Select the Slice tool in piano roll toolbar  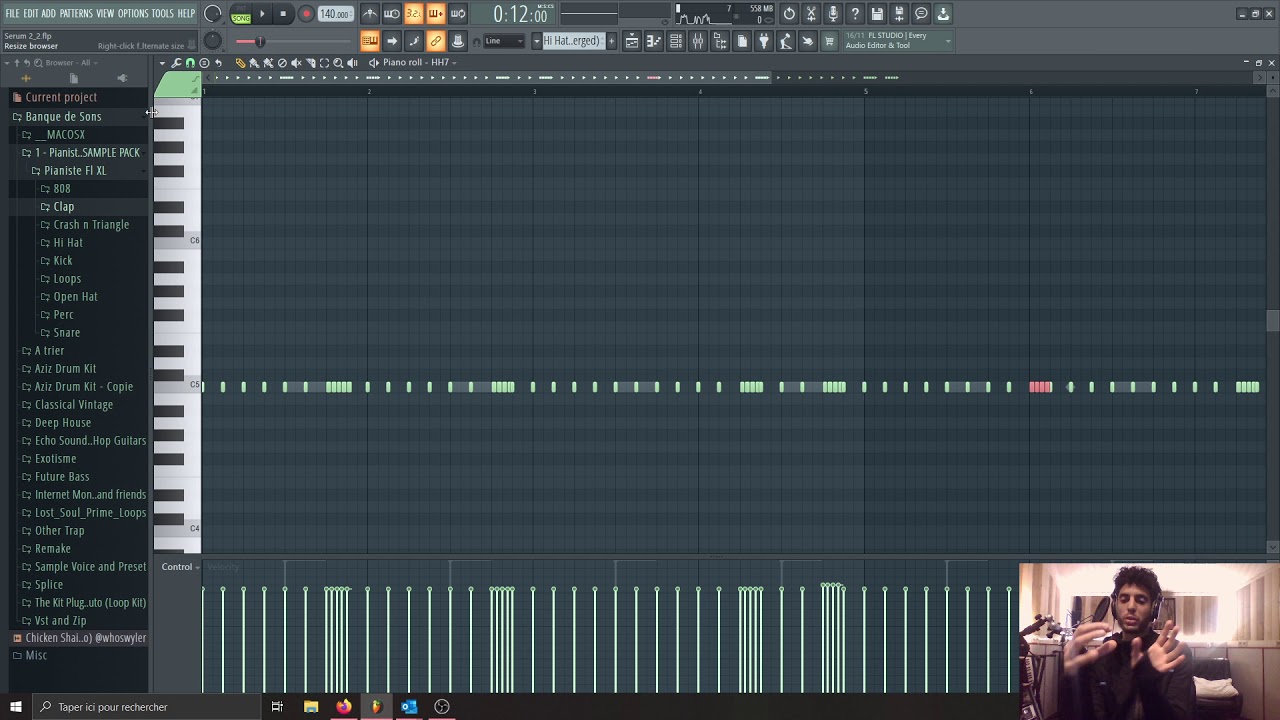310,62
